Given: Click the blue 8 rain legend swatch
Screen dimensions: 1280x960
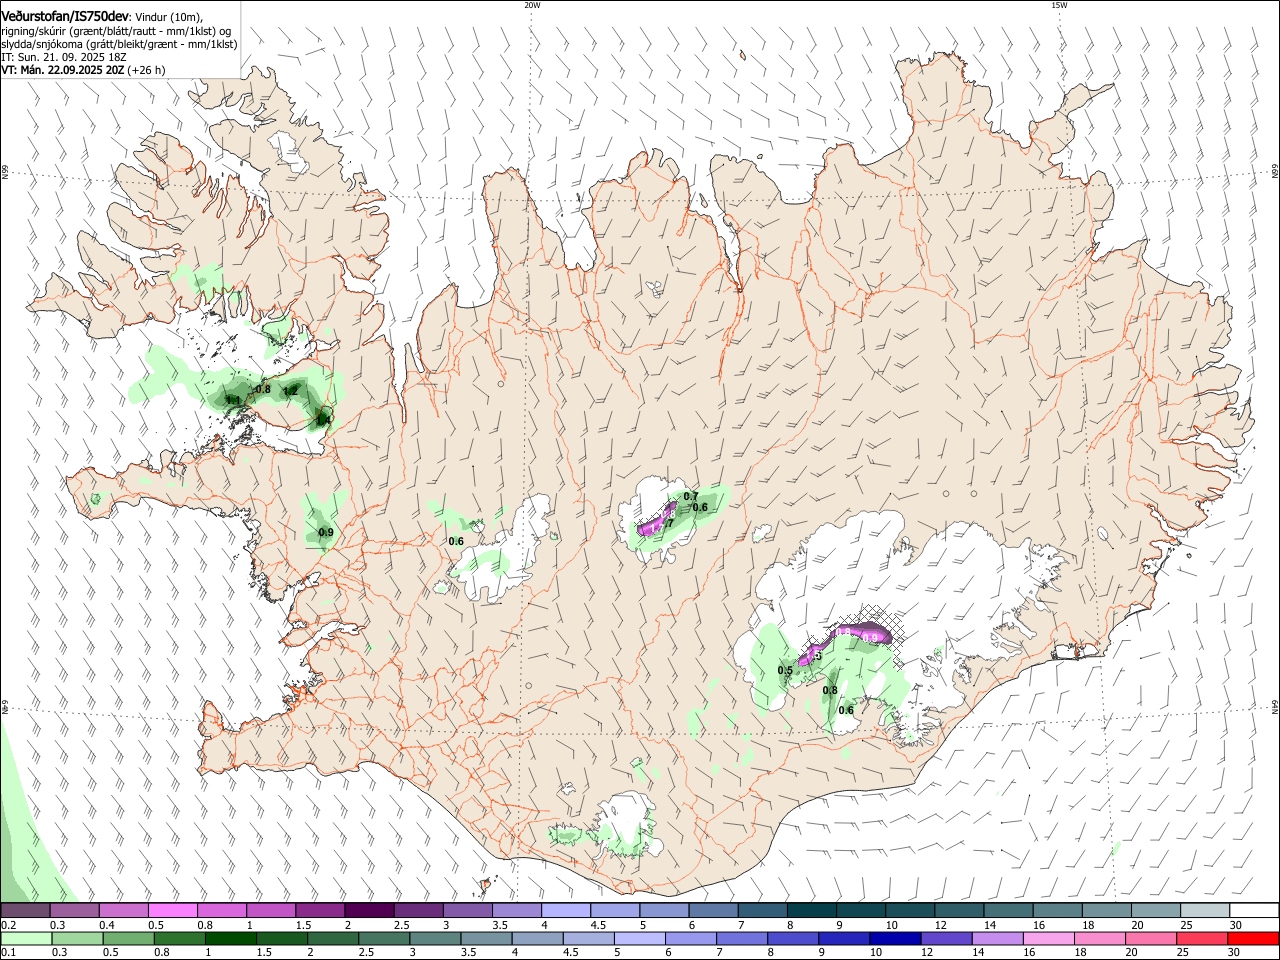Looking at the screenshot, I should click(794, 939).
